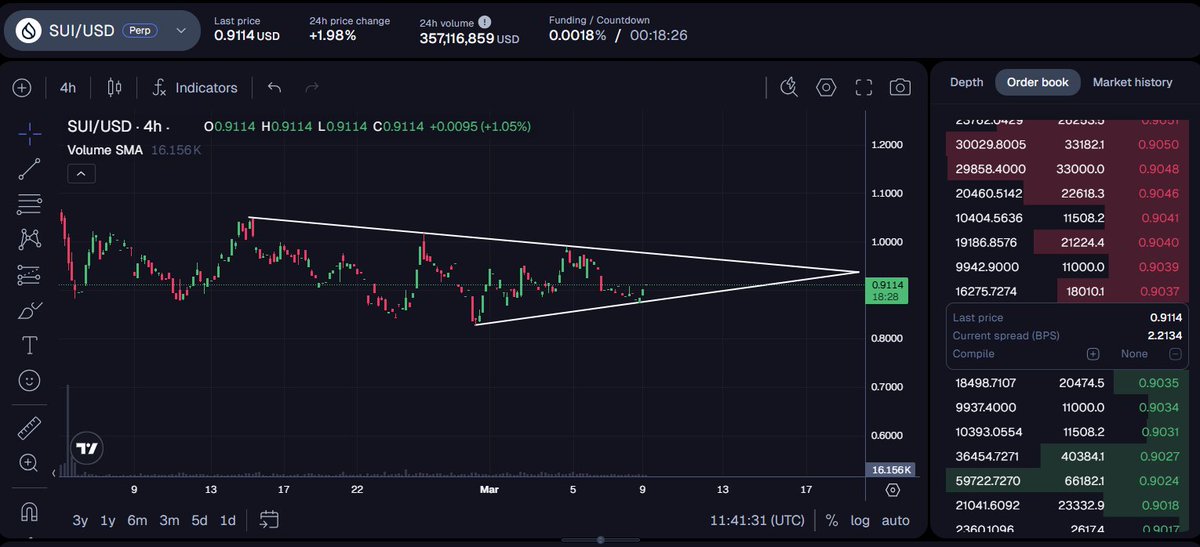Set the range to 6m

137,520
